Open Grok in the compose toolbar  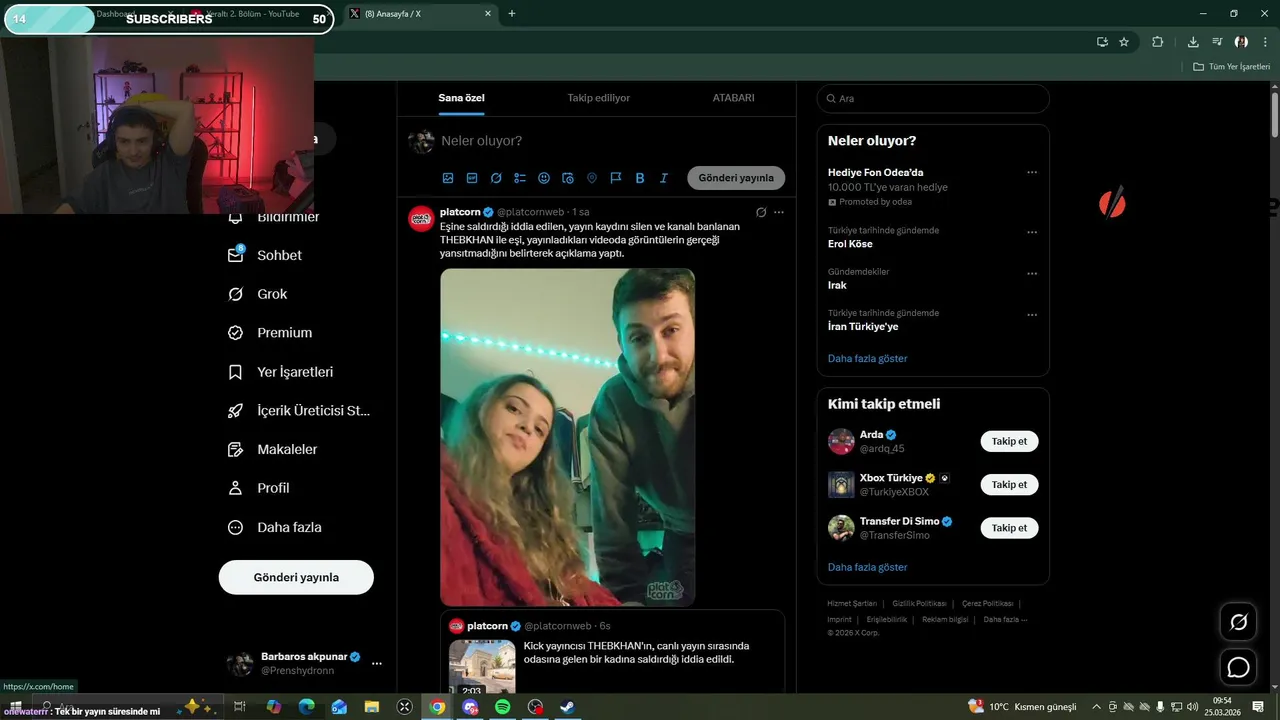pos(496,178)
